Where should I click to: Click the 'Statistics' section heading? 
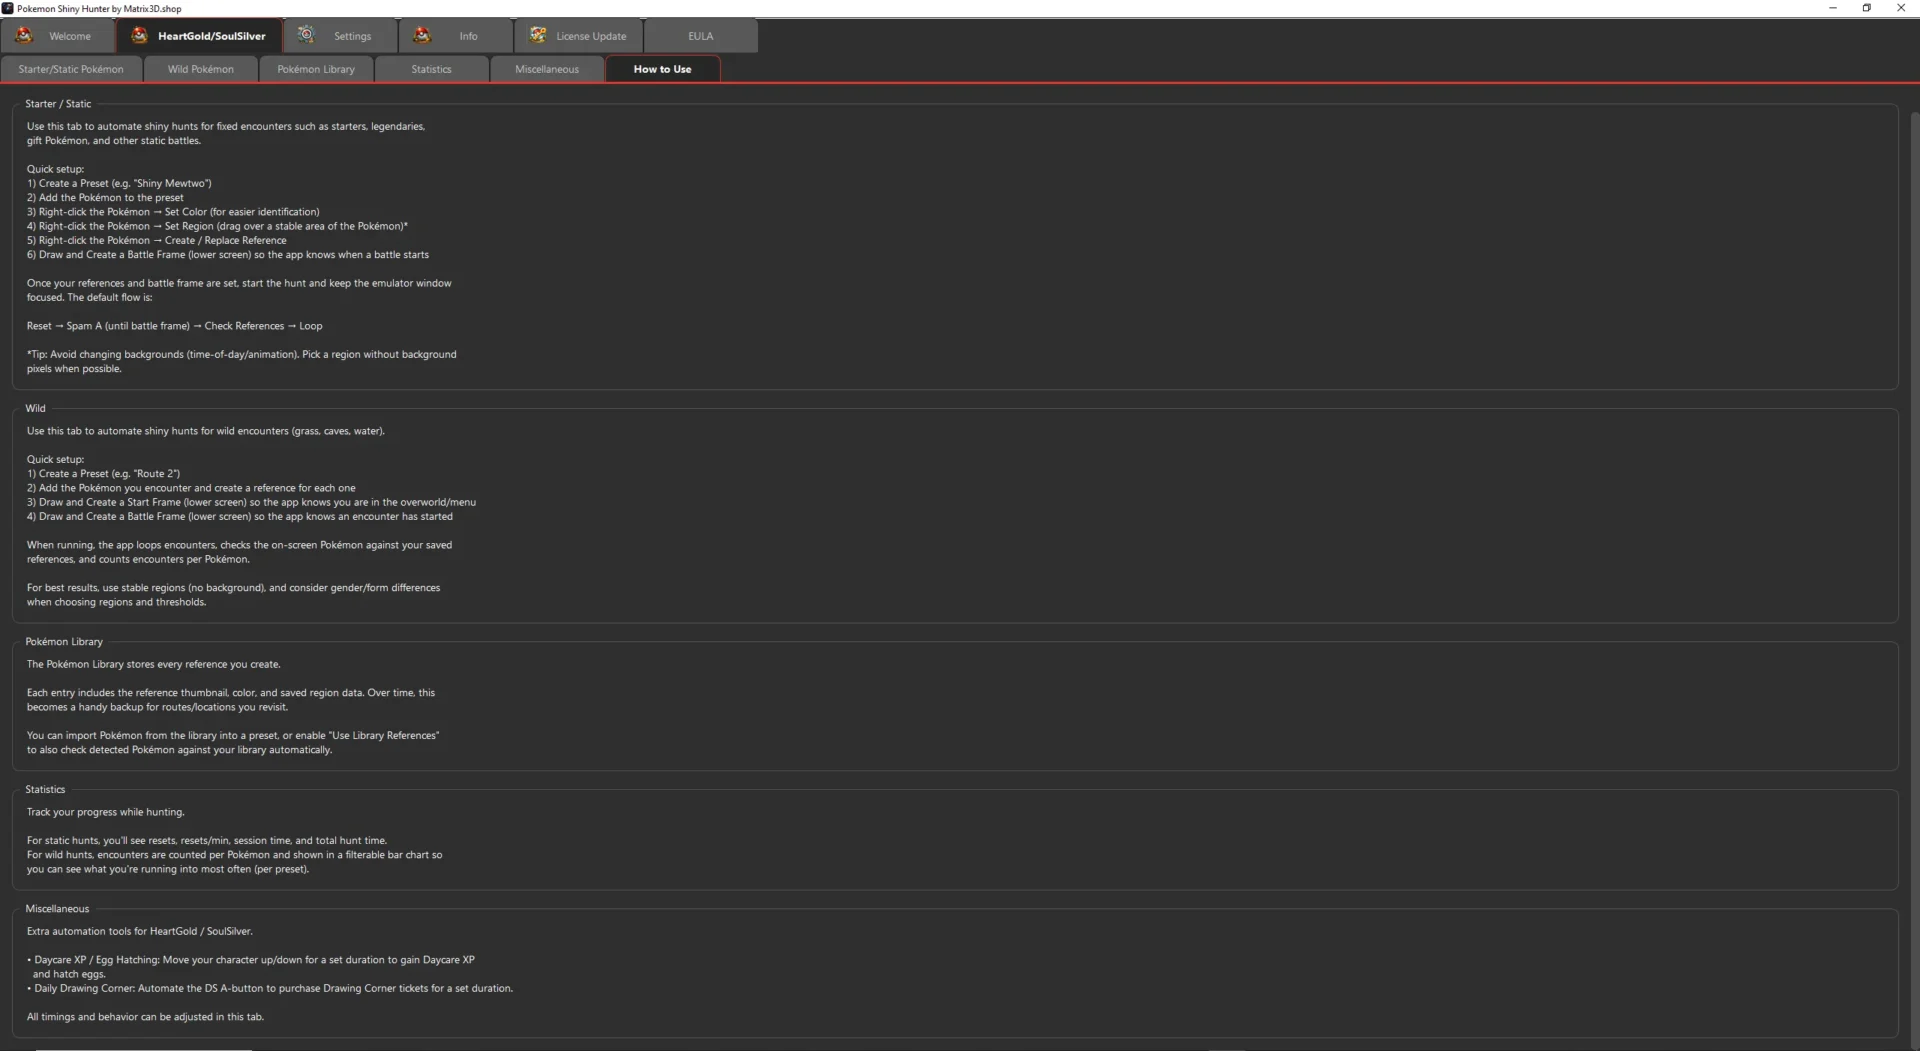45,790
